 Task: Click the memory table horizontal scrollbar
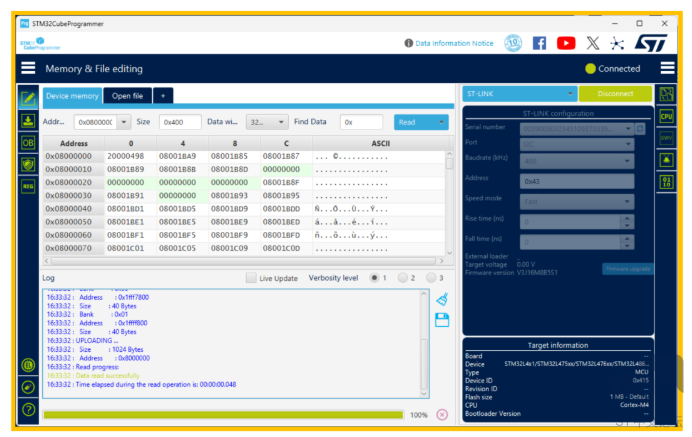tap(244, 261)
